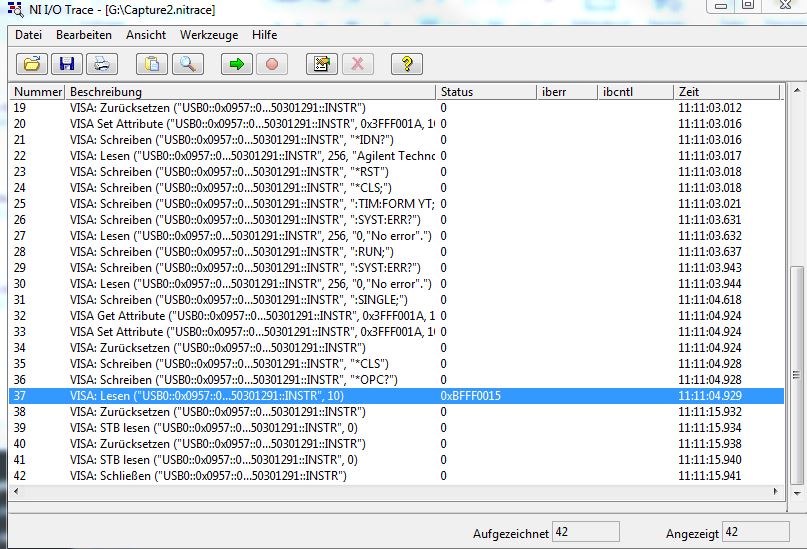Click the horizontal scrollbar left arrow
Image resolution: width=807 pixels, height=549 pixels.
(x=16, y=491)
